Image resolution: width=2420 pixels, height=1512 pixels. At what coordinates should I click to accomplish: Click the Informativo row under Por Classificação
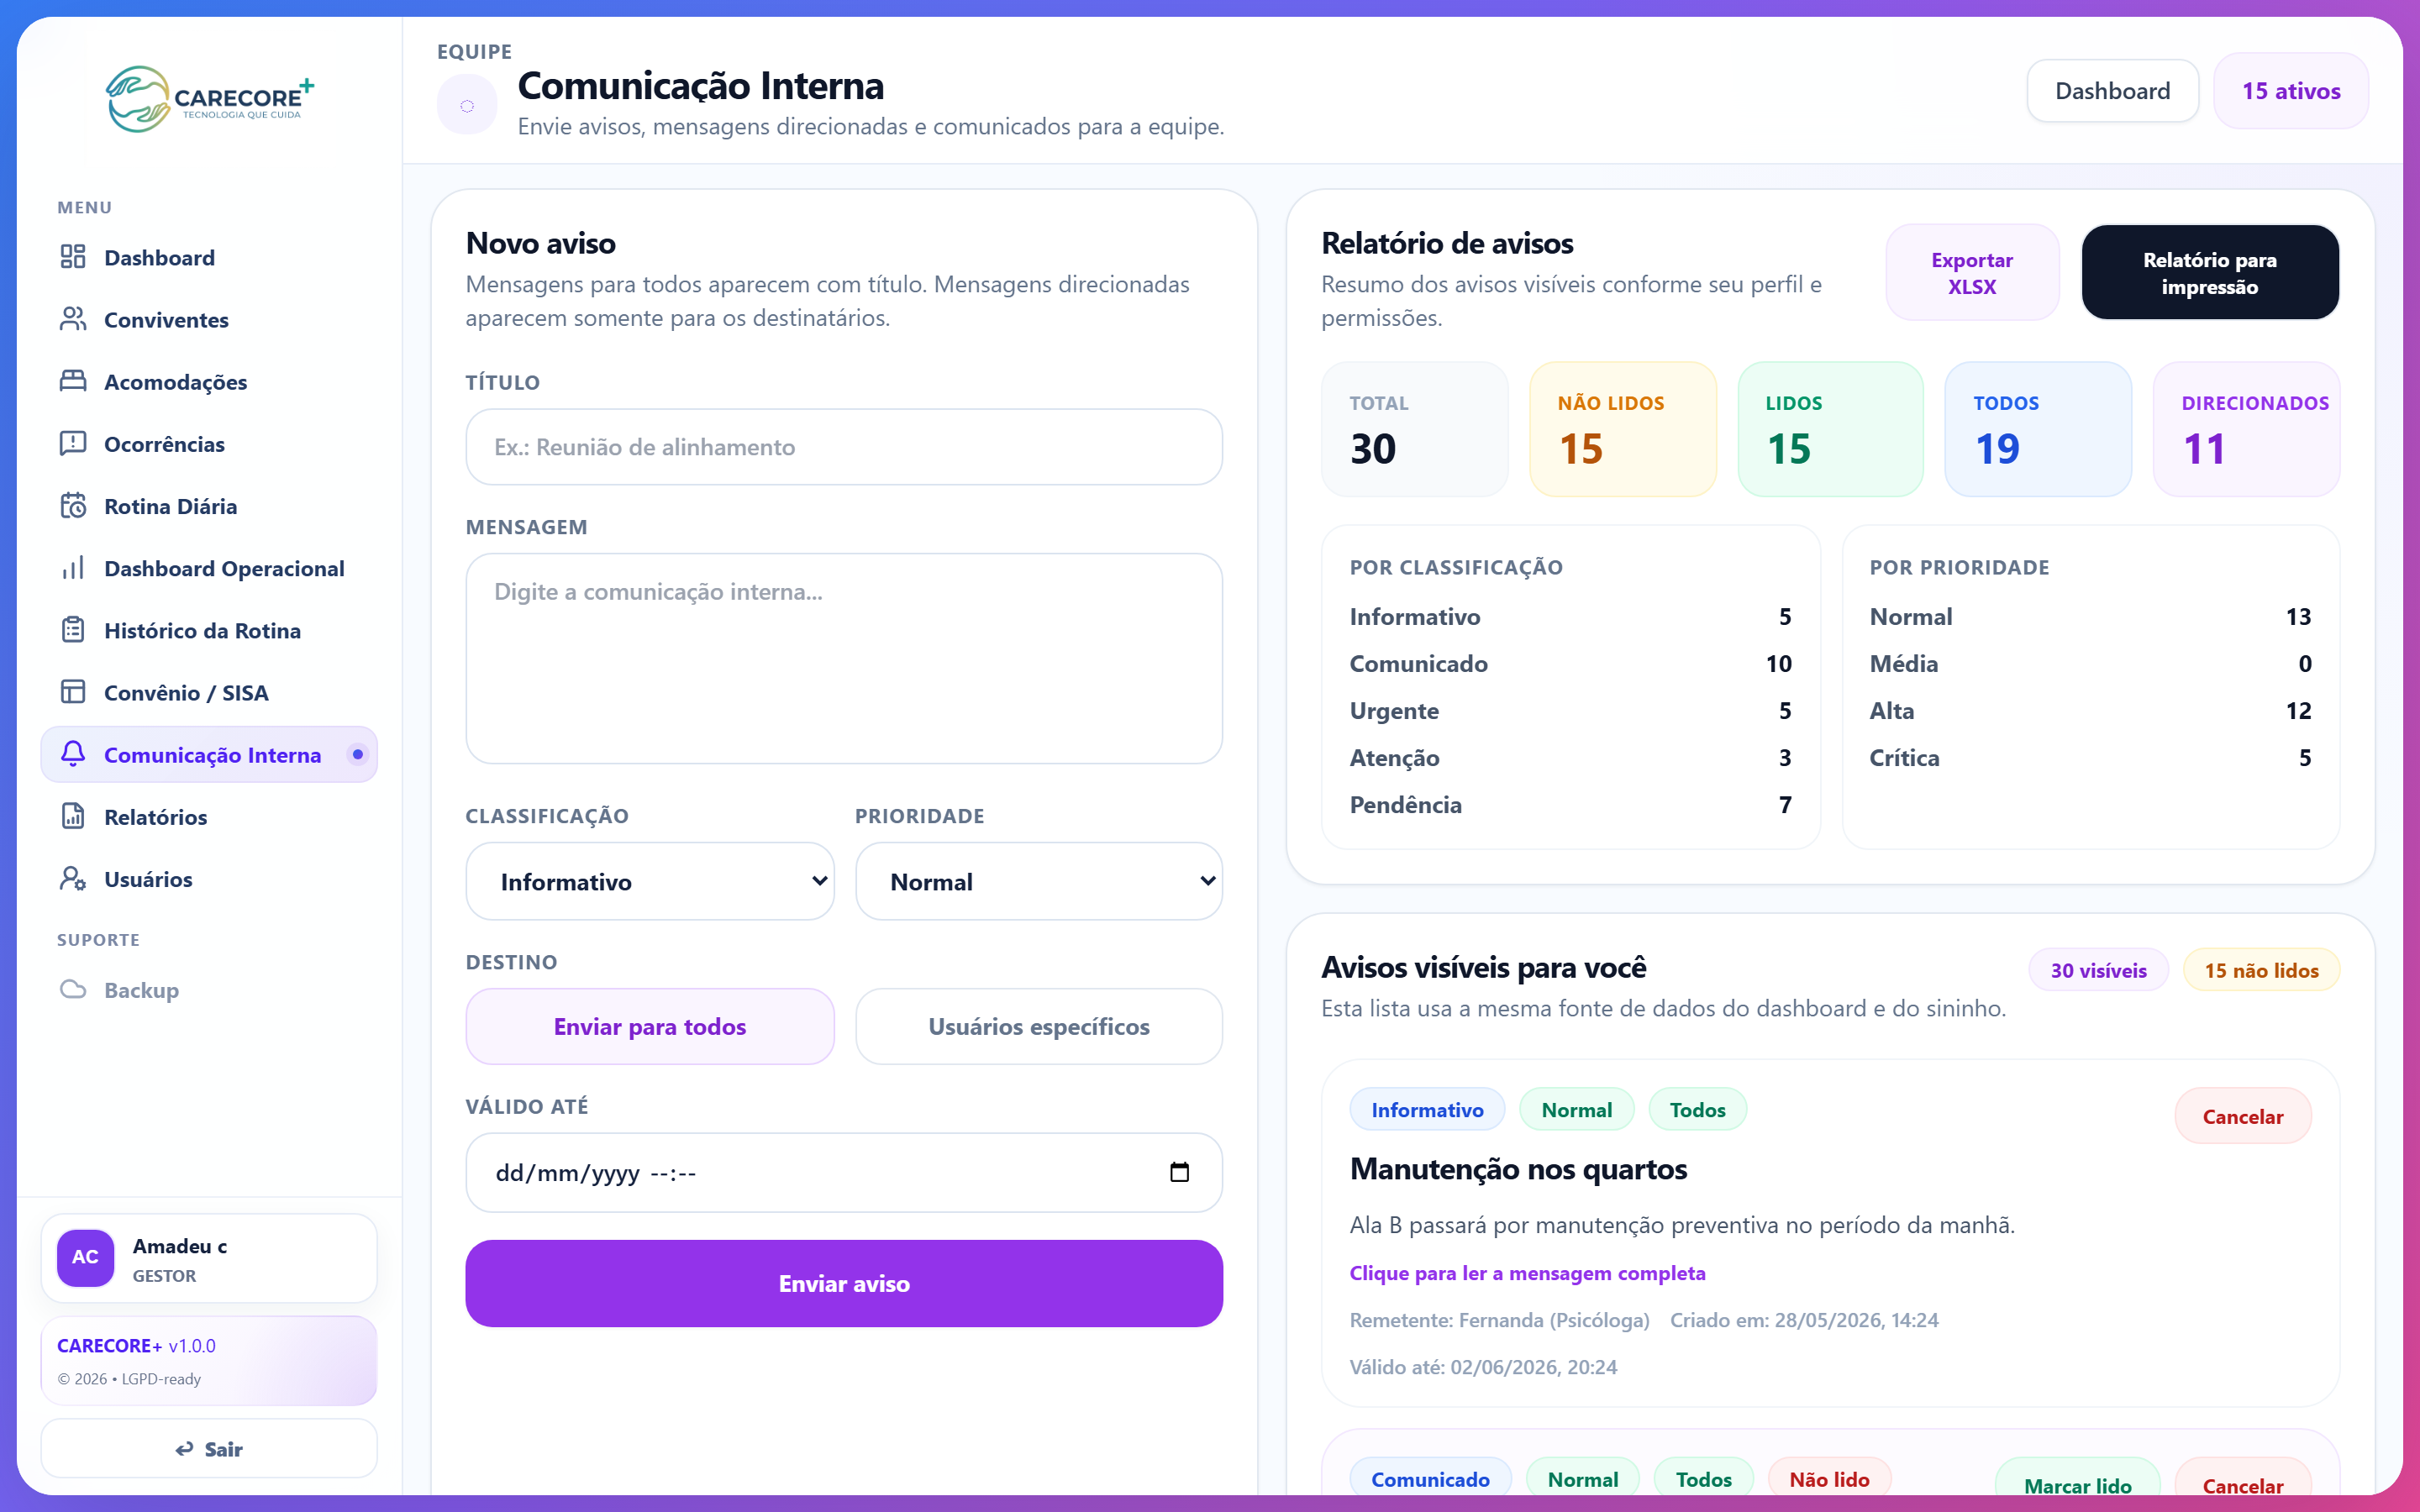tap(1570, 616)
